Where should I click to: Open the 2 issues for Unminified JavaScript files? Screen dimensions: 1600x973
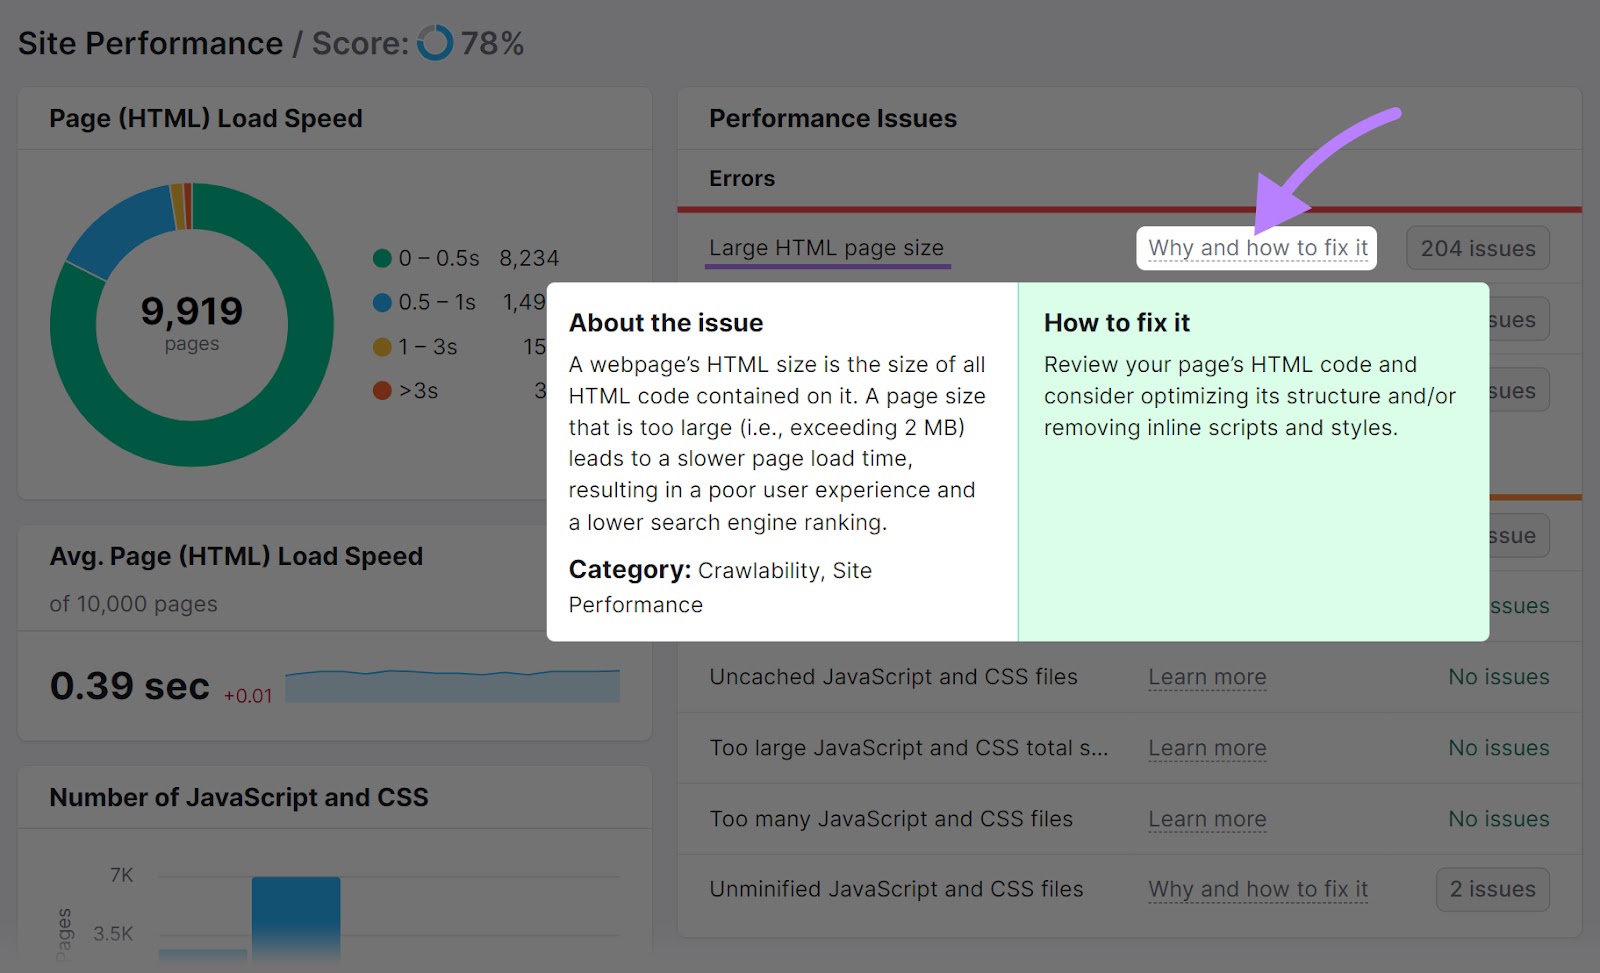pyautogui.click(x=1492, y=889)
